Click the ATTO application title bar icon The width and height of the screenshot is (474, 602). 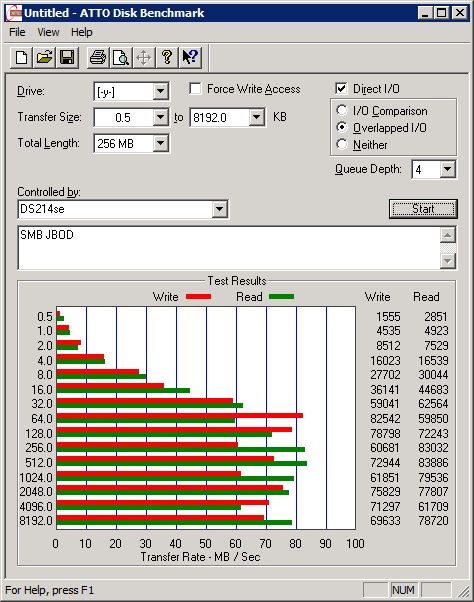(x=15, y=13)
